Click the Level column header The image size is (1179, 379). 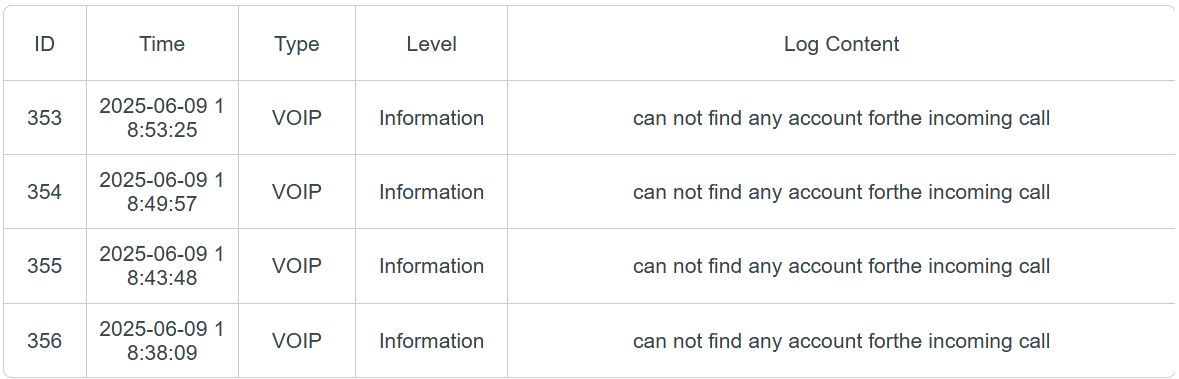[x=432, y=44]
